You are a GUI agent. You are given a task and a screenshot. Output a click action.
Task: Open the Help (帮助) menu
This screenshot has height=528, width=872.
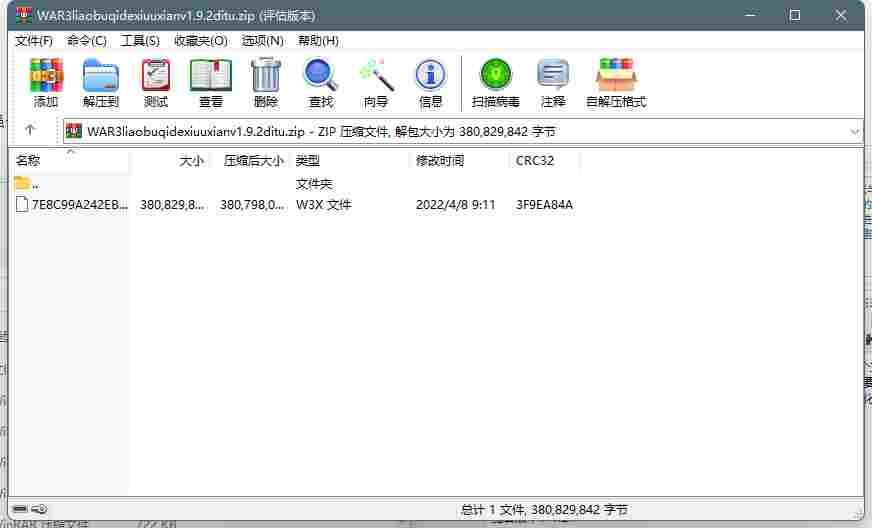pos(319,41)
